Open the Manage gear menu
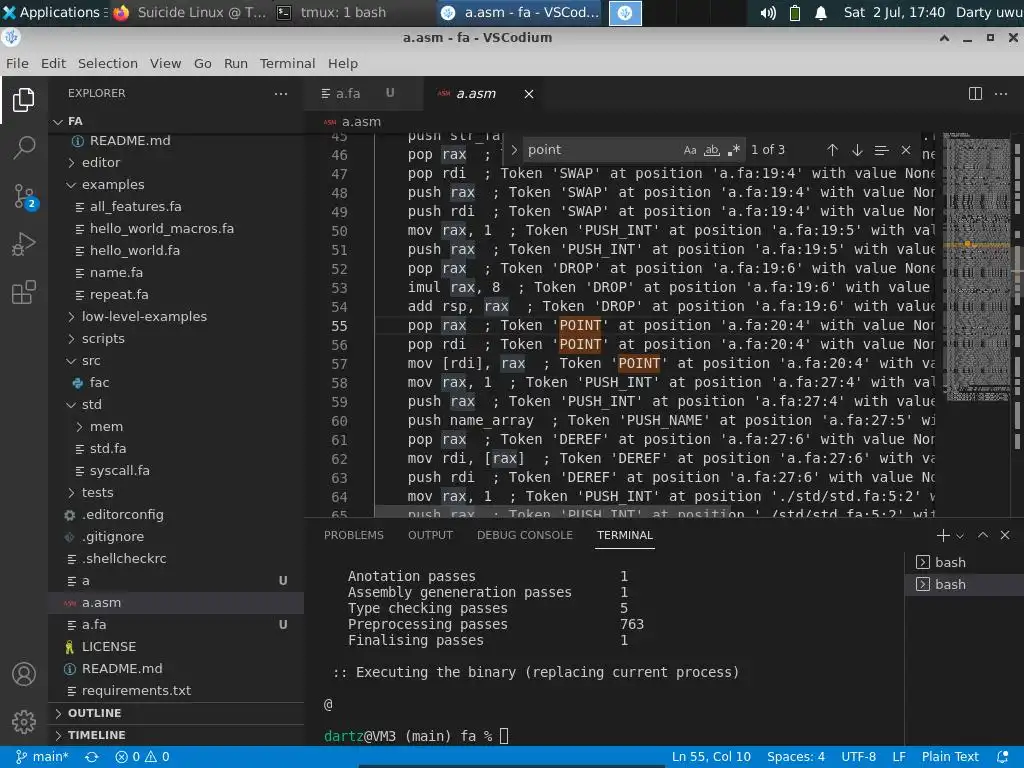This screenshot has height=768, width=1024. [24, 722]
